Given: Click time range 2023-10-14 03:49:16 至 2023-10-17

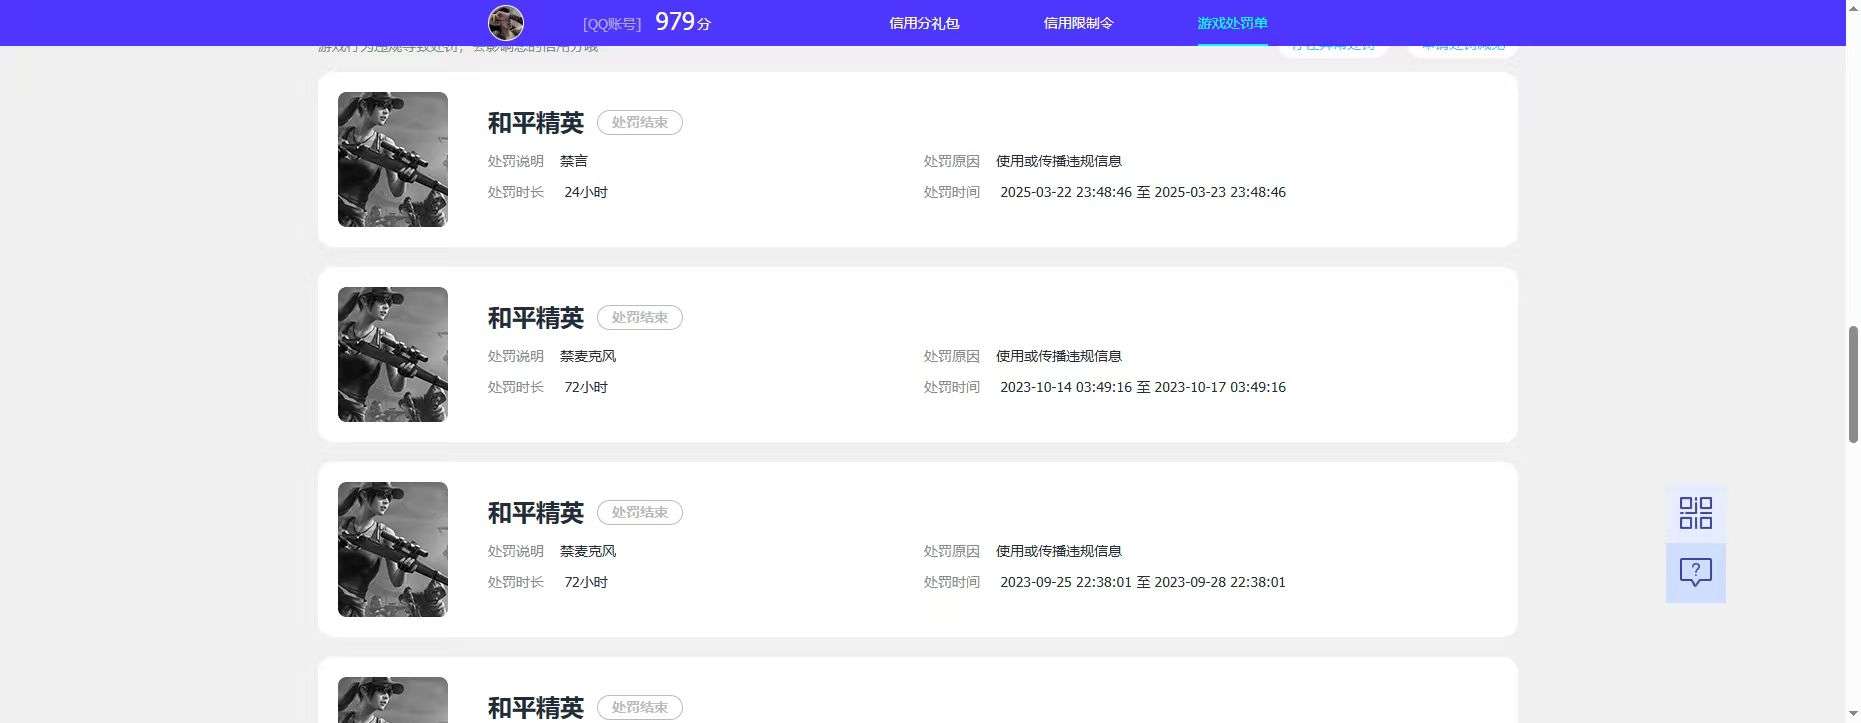Looking at the screenshot, I should 1143,387.
